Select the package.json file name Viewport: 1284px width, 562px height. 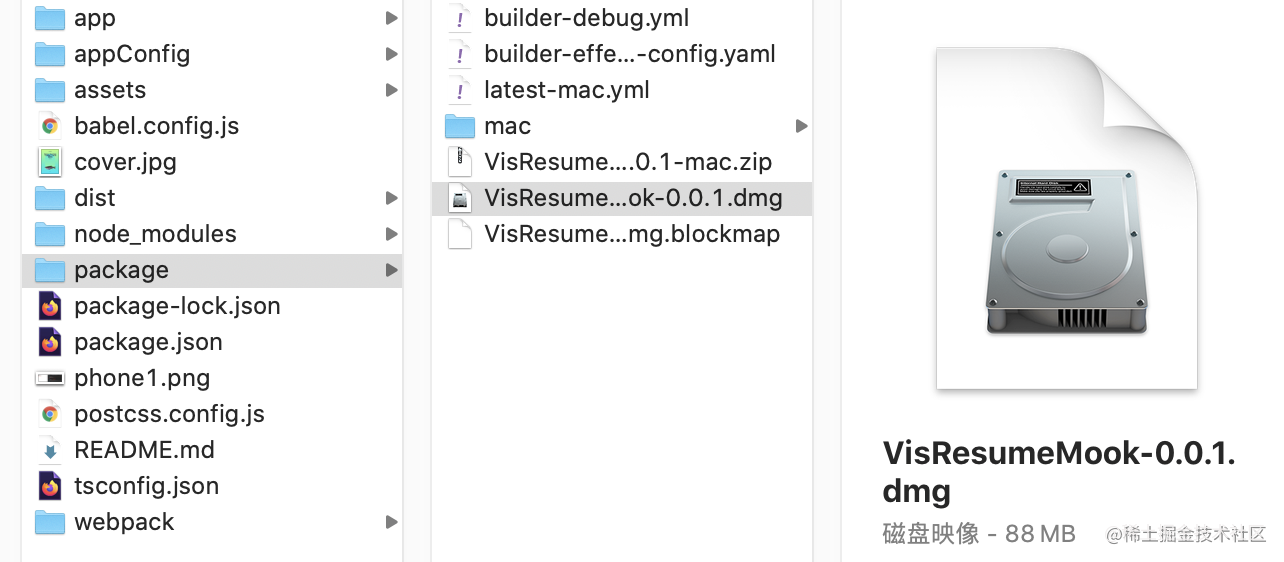pos(148,342)
